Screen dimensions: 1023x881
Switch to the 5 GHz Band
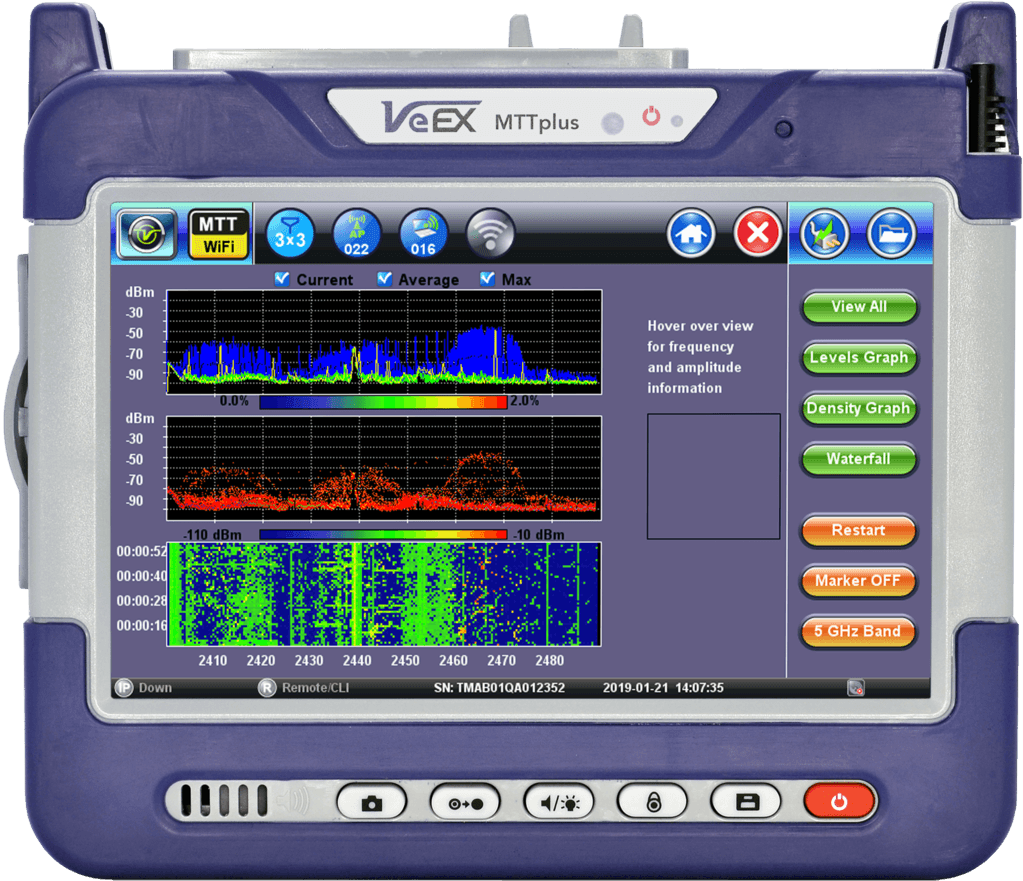[859, 632]
